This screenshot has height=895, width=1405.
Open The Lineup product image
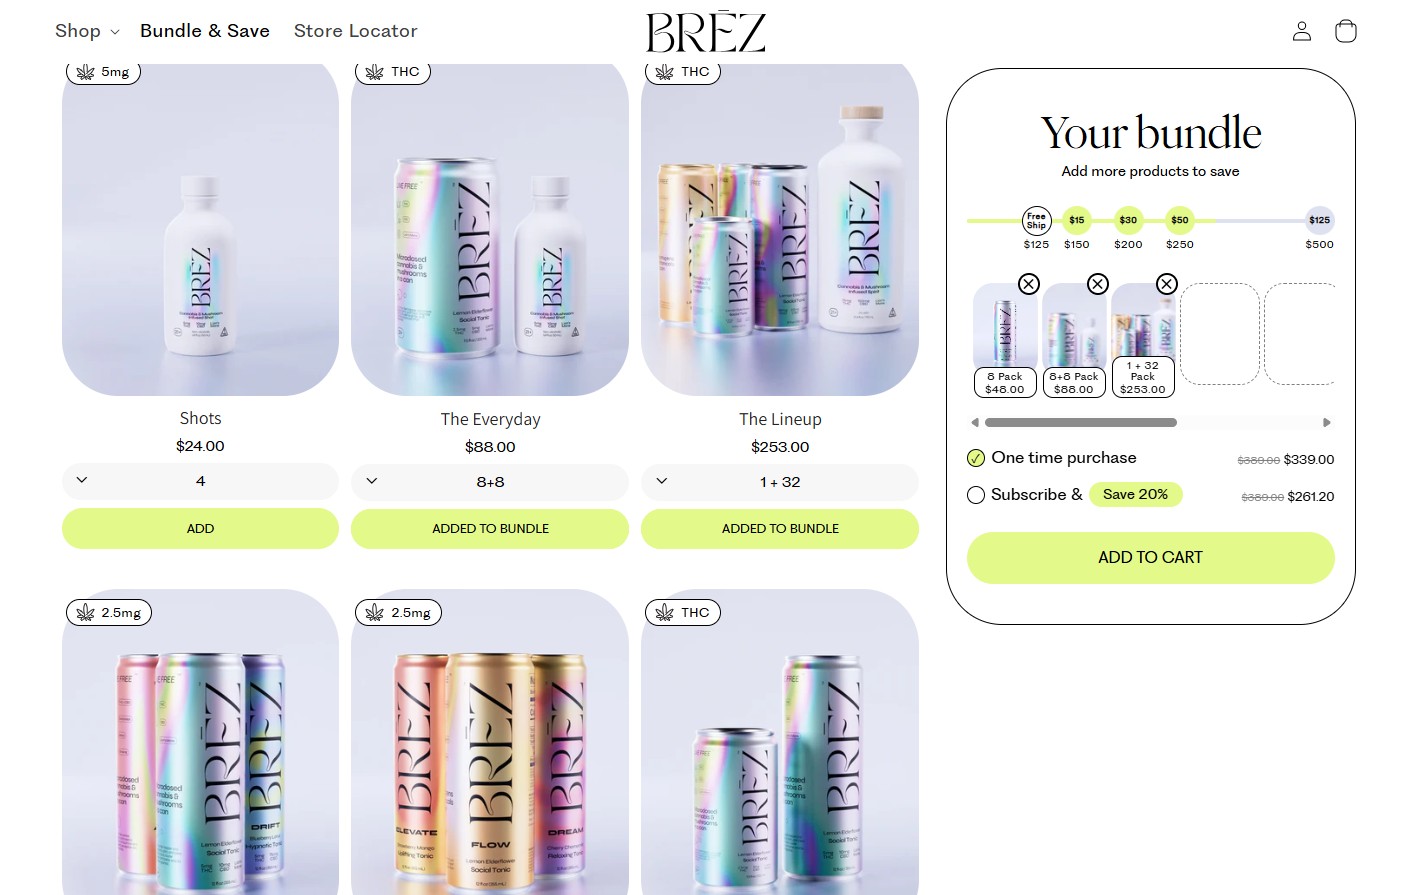780,229
